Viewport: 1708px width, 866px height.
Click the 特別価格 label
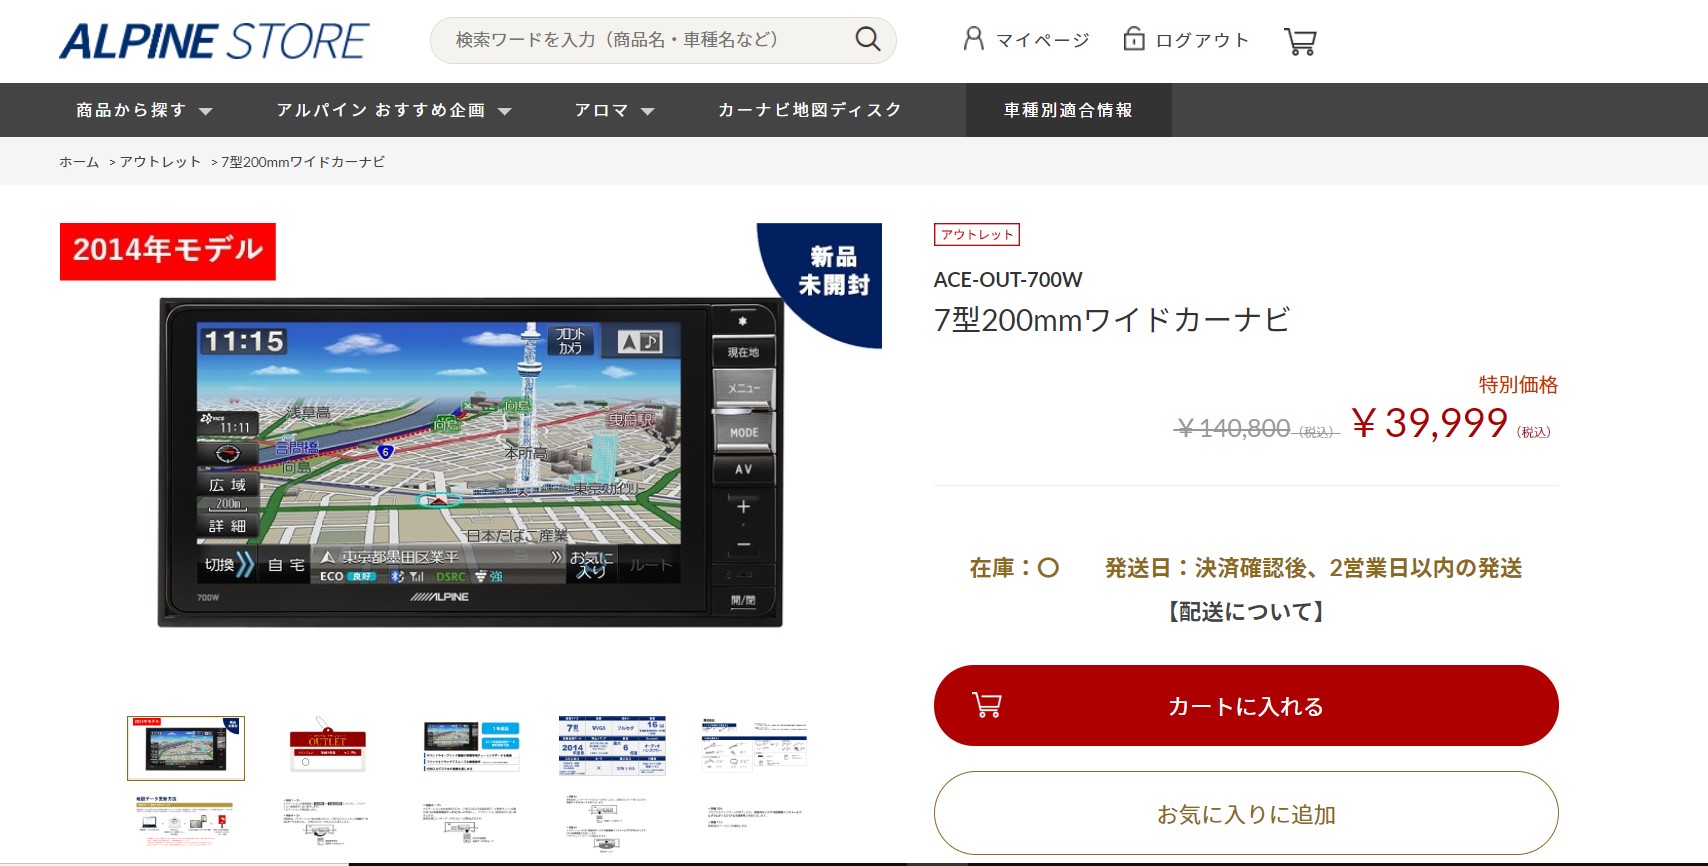[1518, 385]
